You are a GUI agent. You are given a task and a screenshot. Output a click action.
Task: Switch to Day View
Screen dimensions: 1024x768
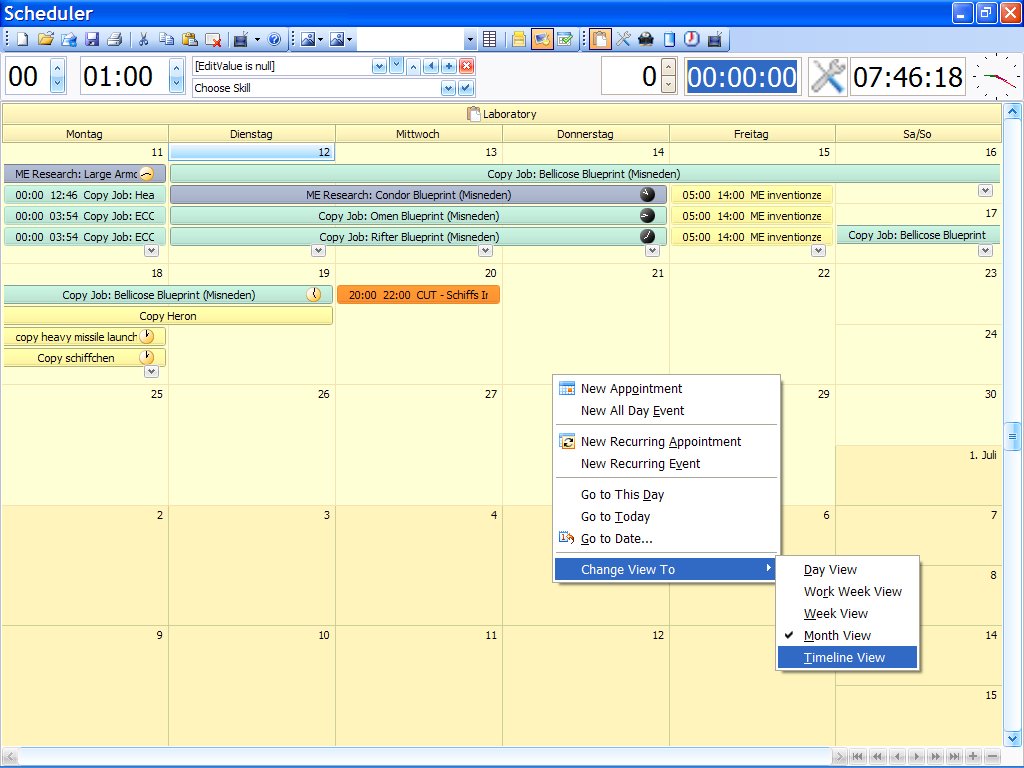[x=848, y=569]
